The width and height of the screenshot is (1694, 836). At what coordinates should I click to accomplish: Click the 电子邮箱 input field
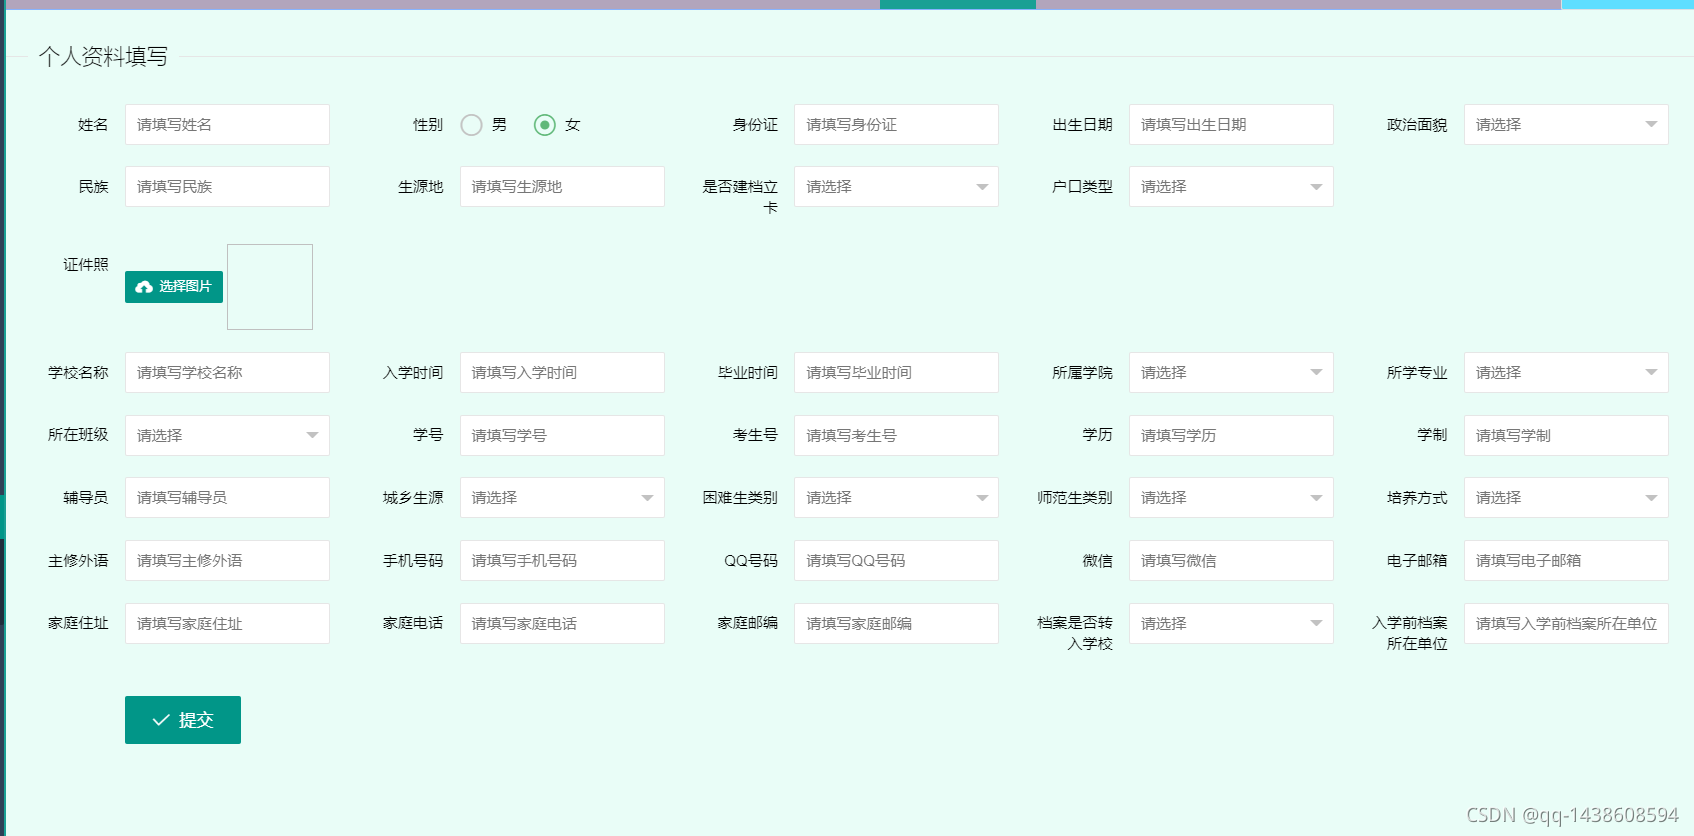[1566, 561]
